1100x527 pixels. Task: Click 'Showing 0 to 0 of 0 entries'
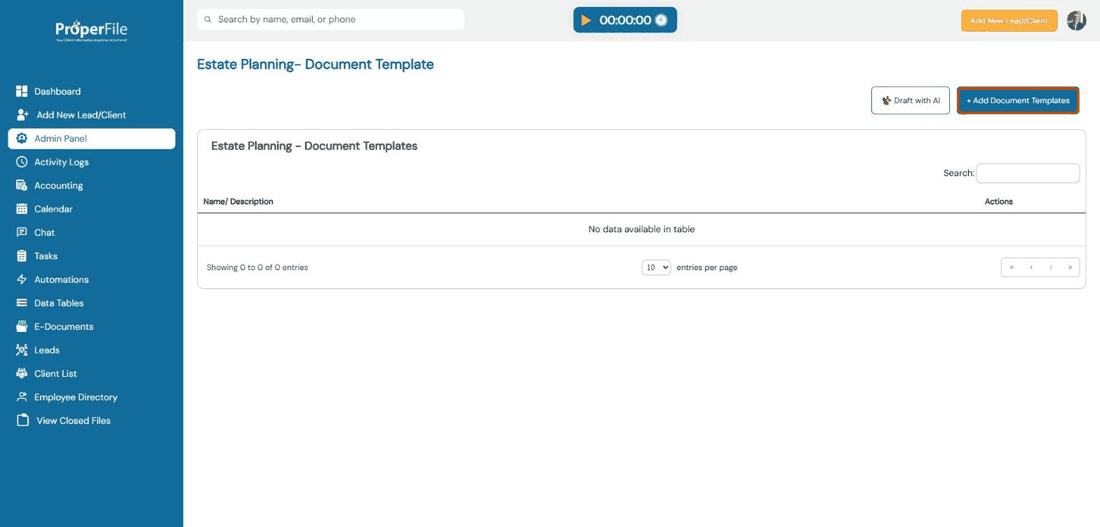click(257, 267)
